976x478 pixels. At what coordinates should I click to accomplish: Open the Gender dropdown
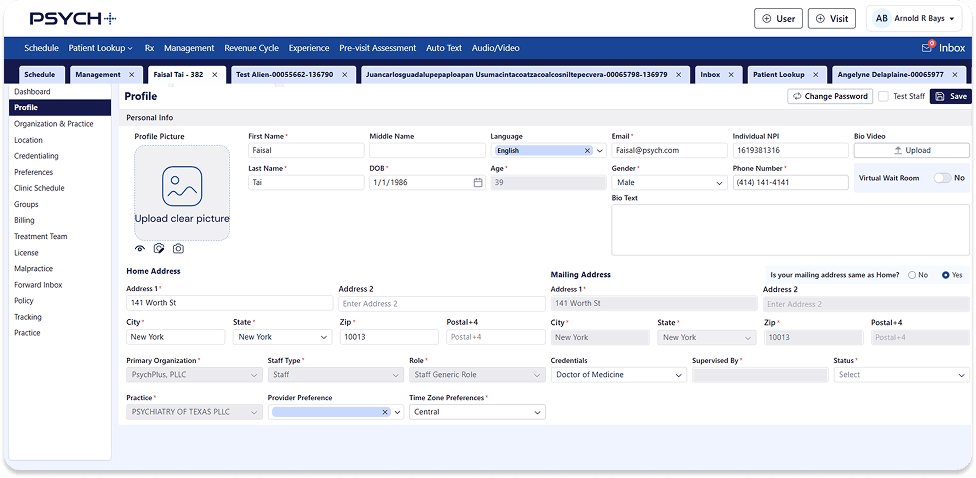pos(668,183)
